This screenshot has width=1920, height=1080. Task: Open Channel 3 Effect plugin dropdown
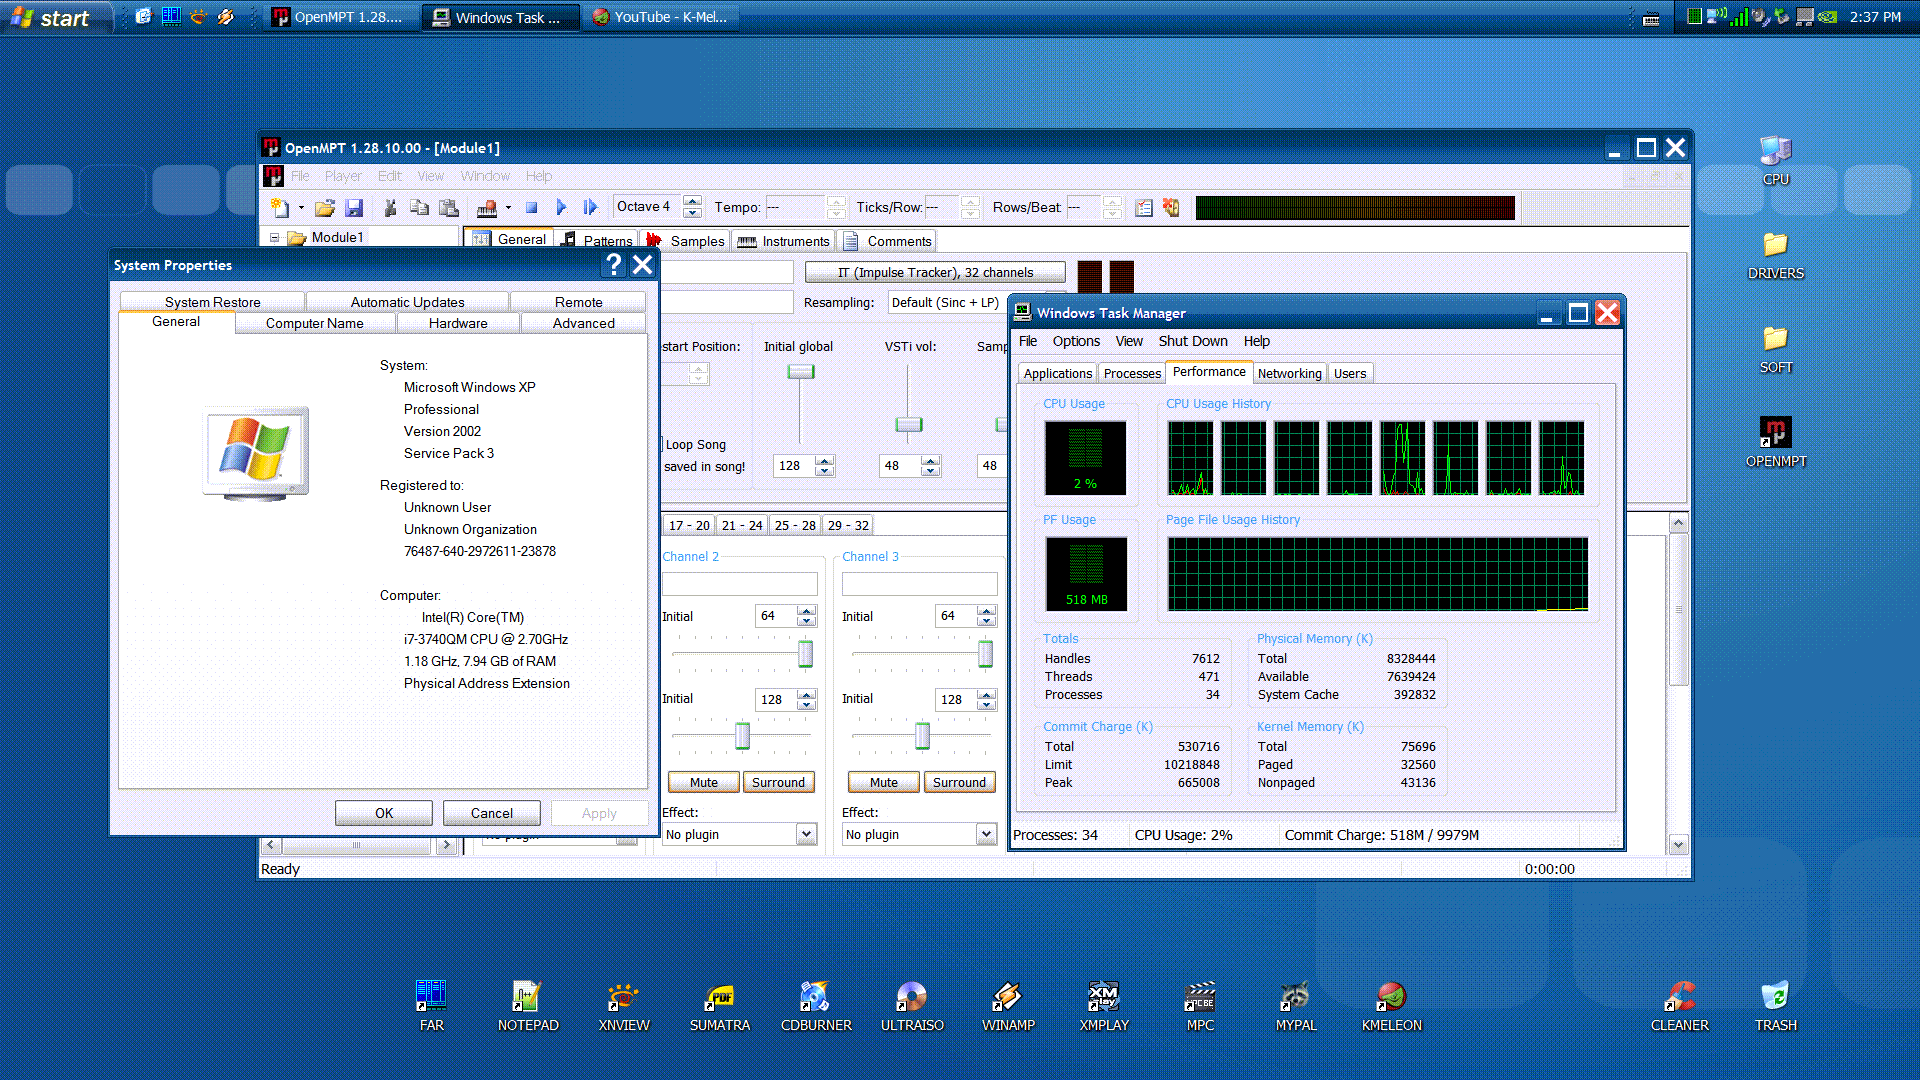tap(986, 834)
